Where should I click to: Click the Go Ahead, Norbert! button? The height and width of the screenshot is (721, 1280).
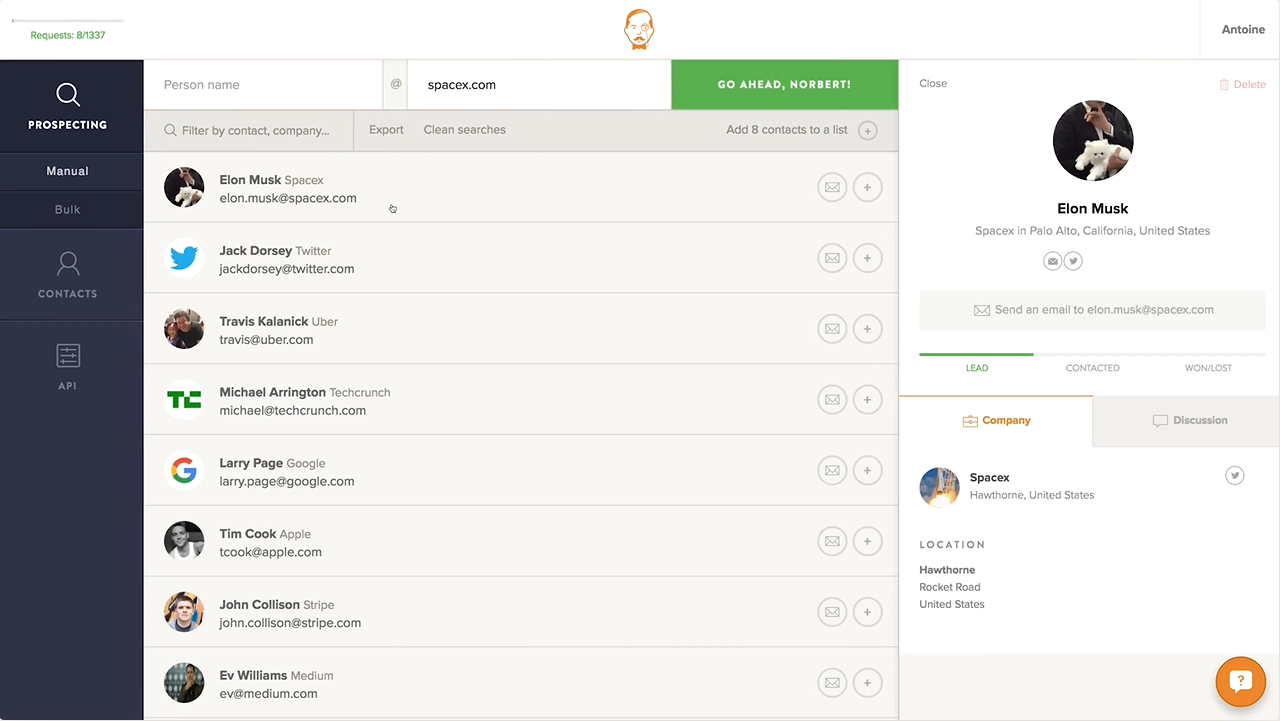point(785,85)
